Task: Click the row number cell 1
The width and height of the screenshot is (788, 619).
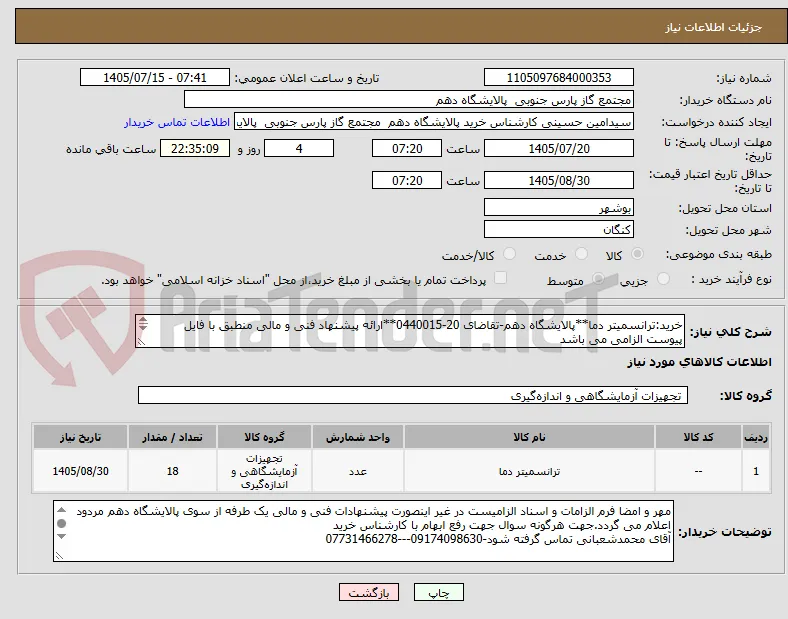Action: 756,471
